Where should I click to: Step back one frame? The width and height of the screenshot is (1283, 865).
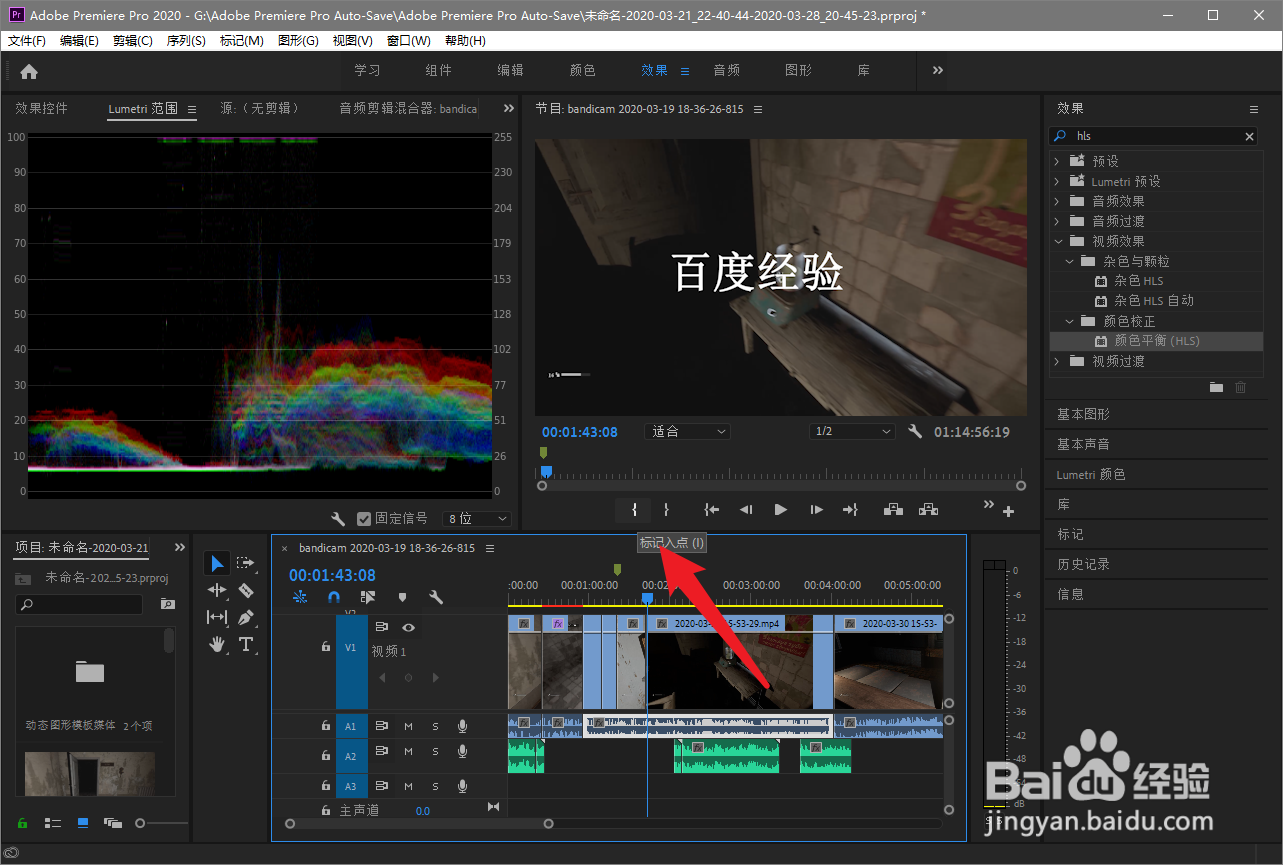(746, 509)
